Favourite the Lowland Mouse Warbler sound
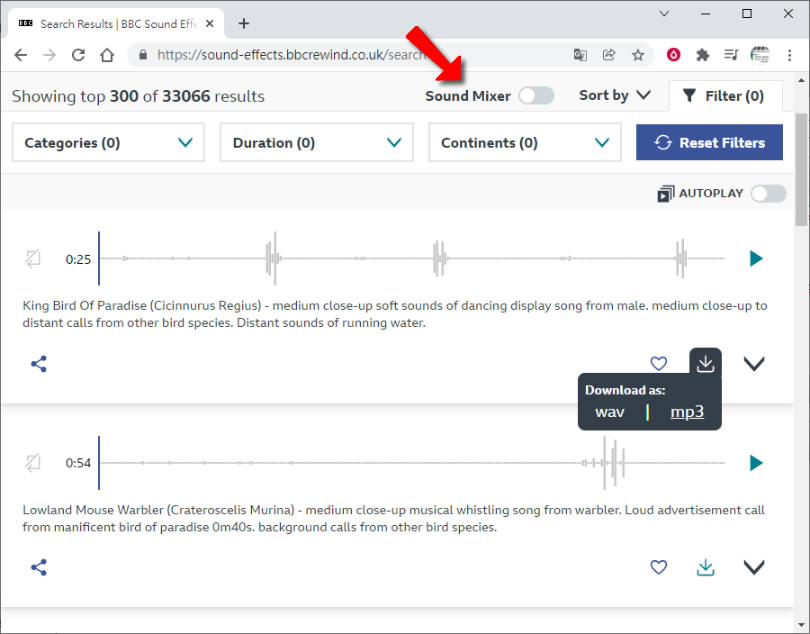This screenshot has width=810, height=634. coord(659,567)
